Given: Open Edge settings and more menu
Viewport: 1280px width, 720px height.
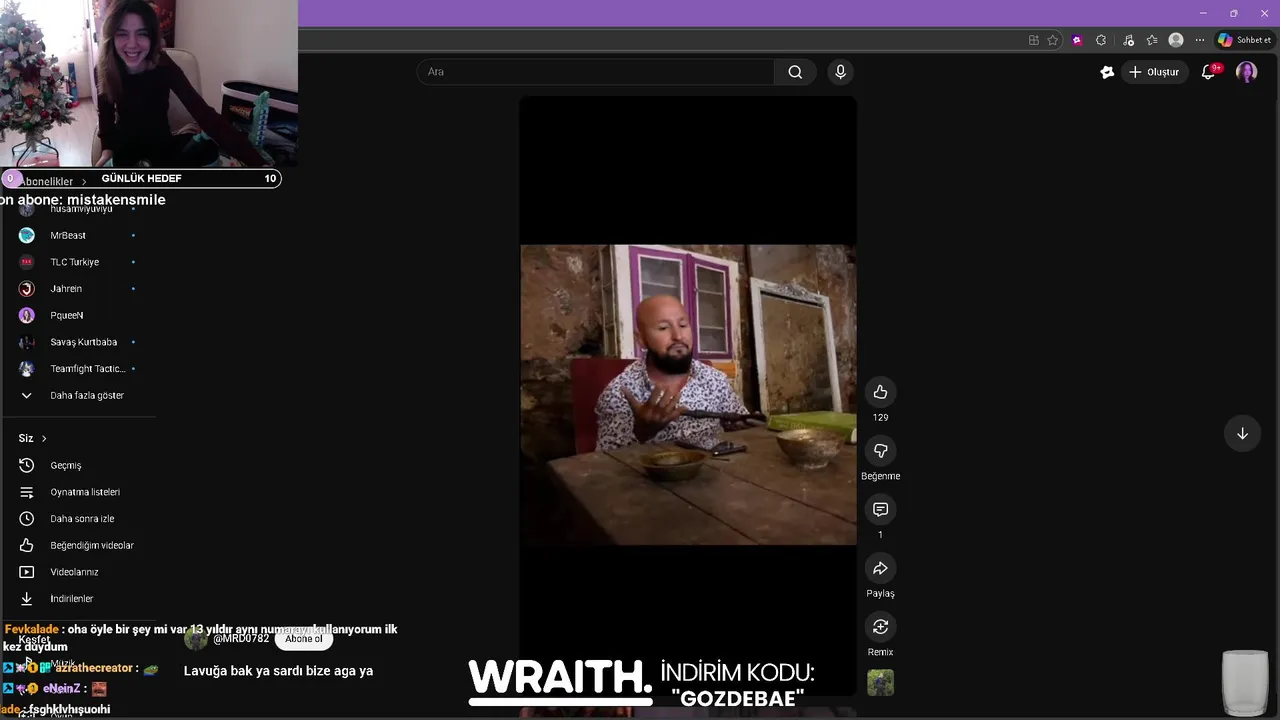Looking at the screenshot, I should (x=1200, y=40).
